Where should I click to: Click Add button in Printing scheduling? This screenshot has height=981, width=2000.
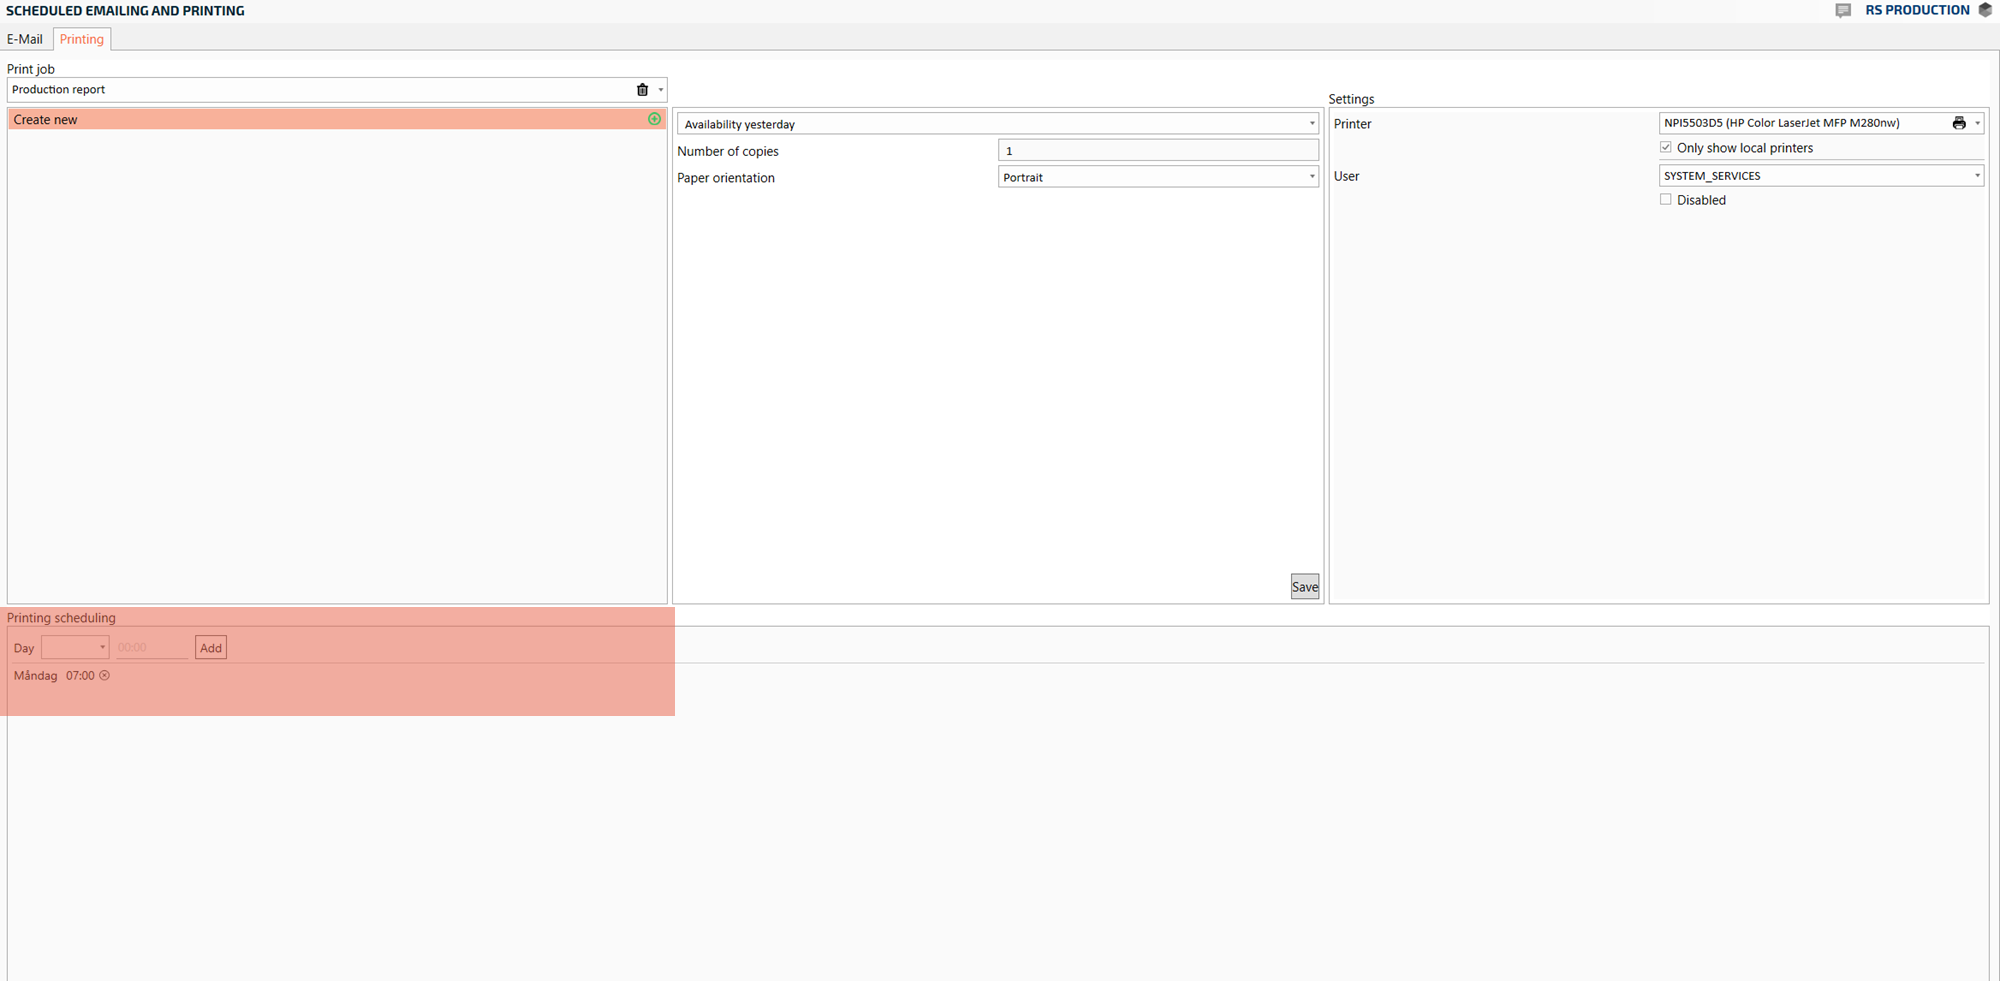[x=211, y=648]
